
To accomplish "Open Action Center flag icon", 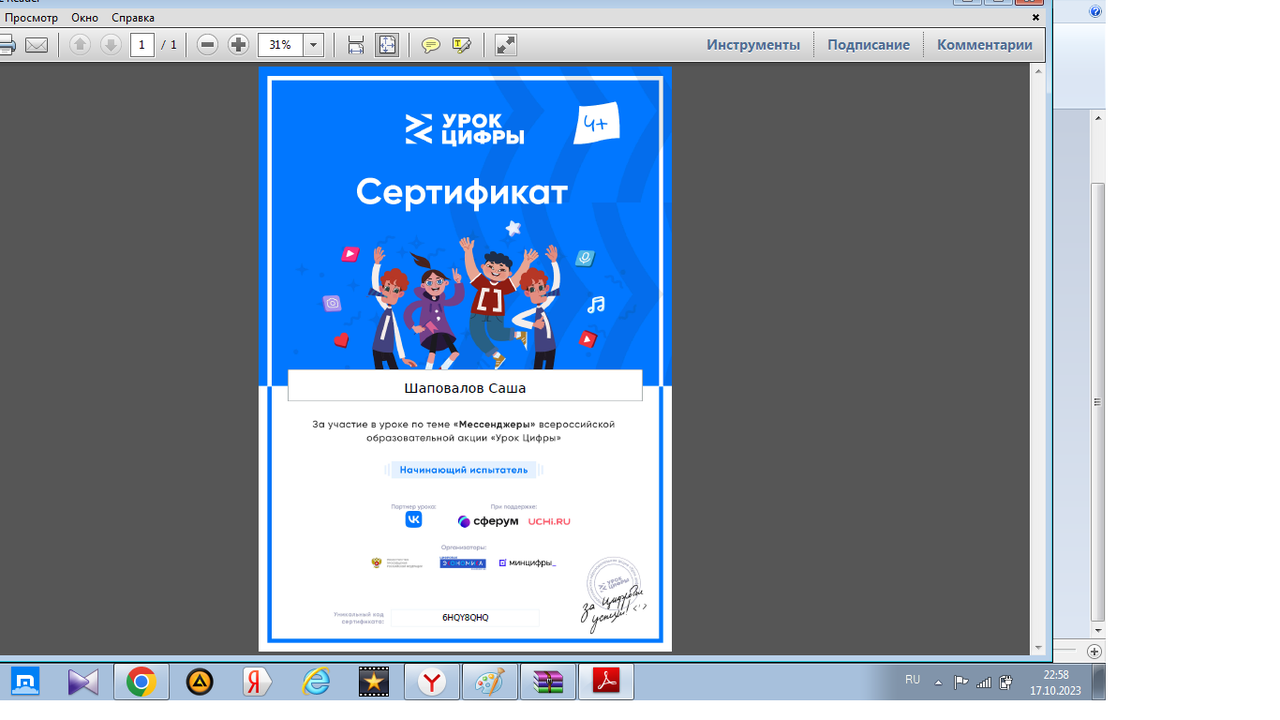I will [961, 682].
